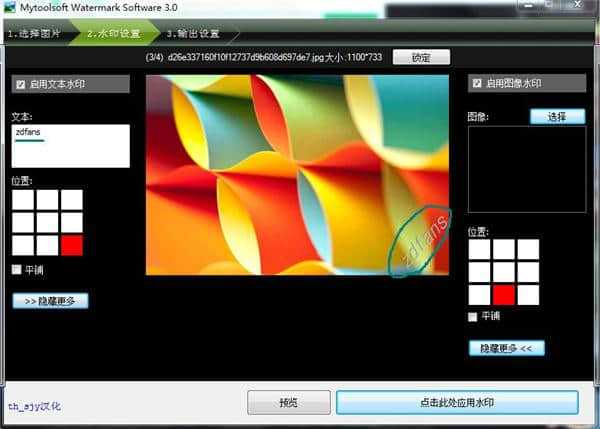Select center text watermark position square
The image size is (600, 429).
click(47, 222)
